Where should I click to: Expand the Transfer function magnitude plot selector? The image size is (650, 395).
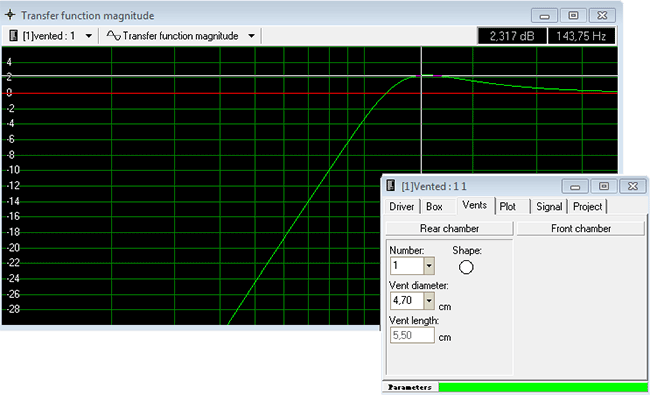(251, 36)
